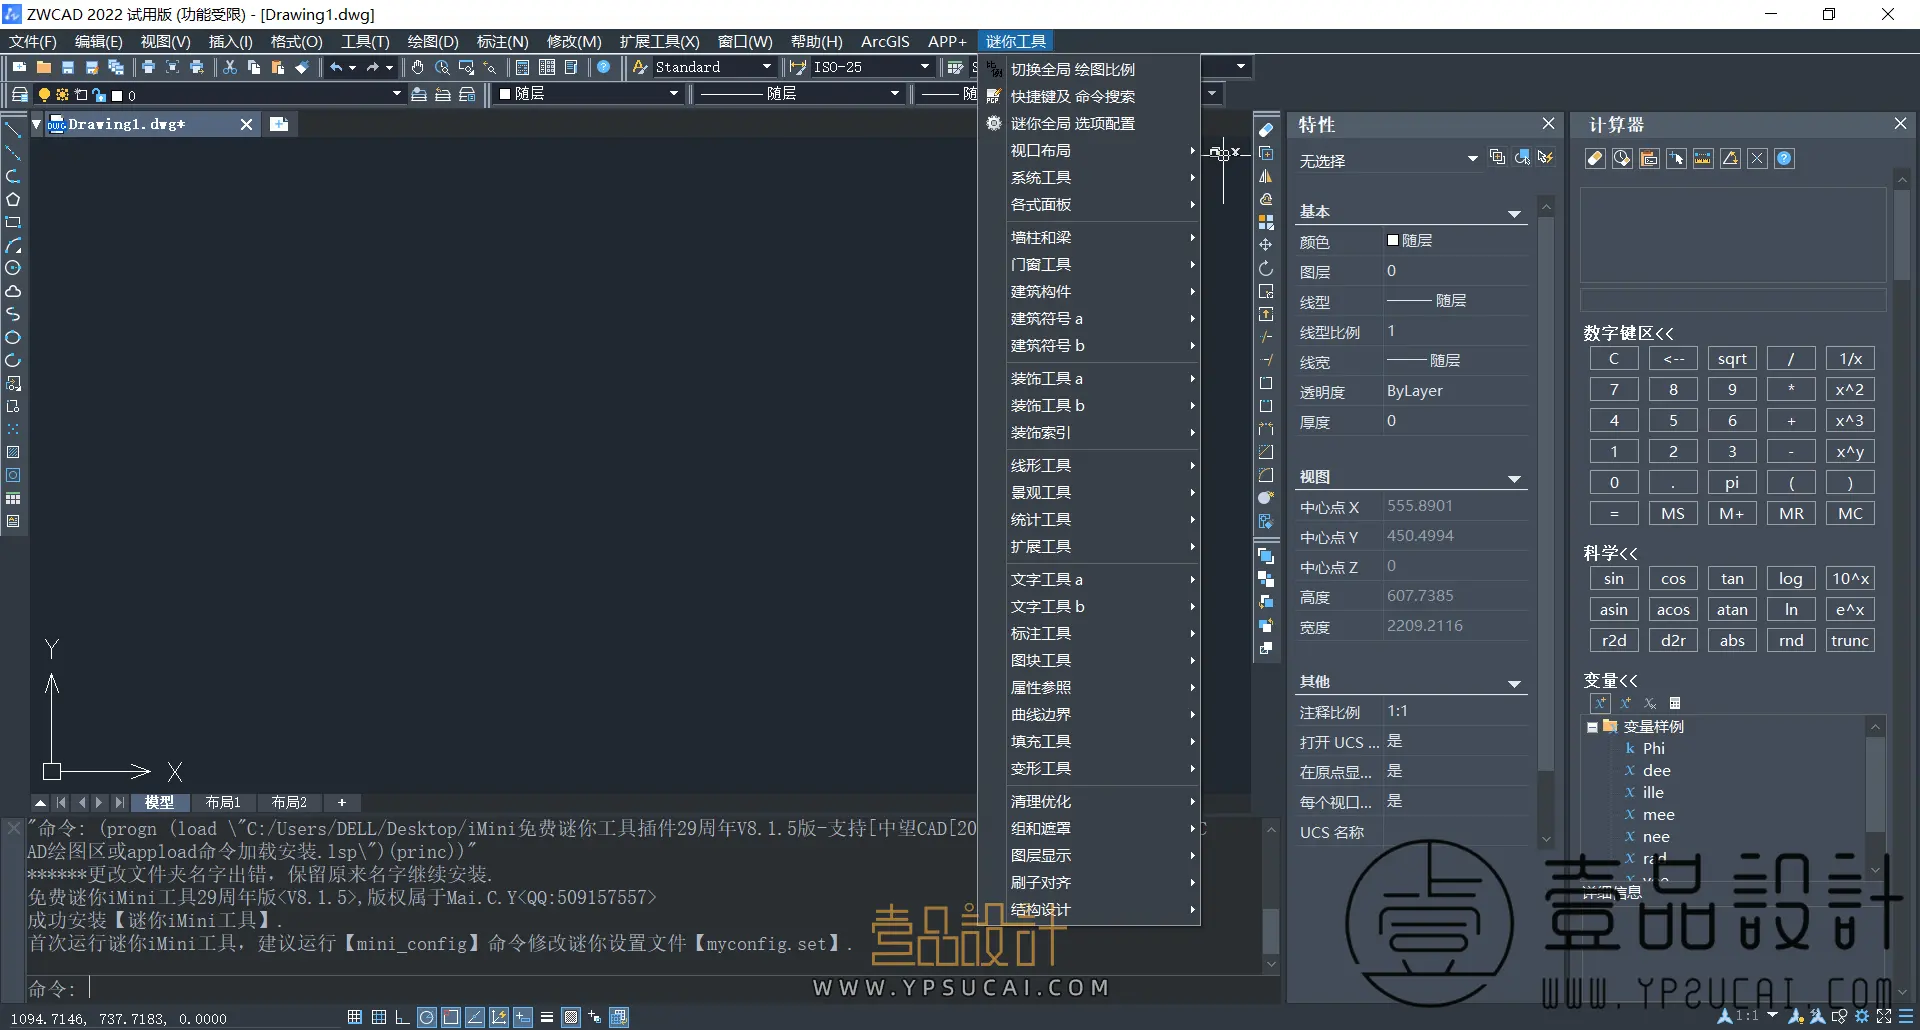Click the Rotate tool in modify toolbar

tap(1266, 268)
